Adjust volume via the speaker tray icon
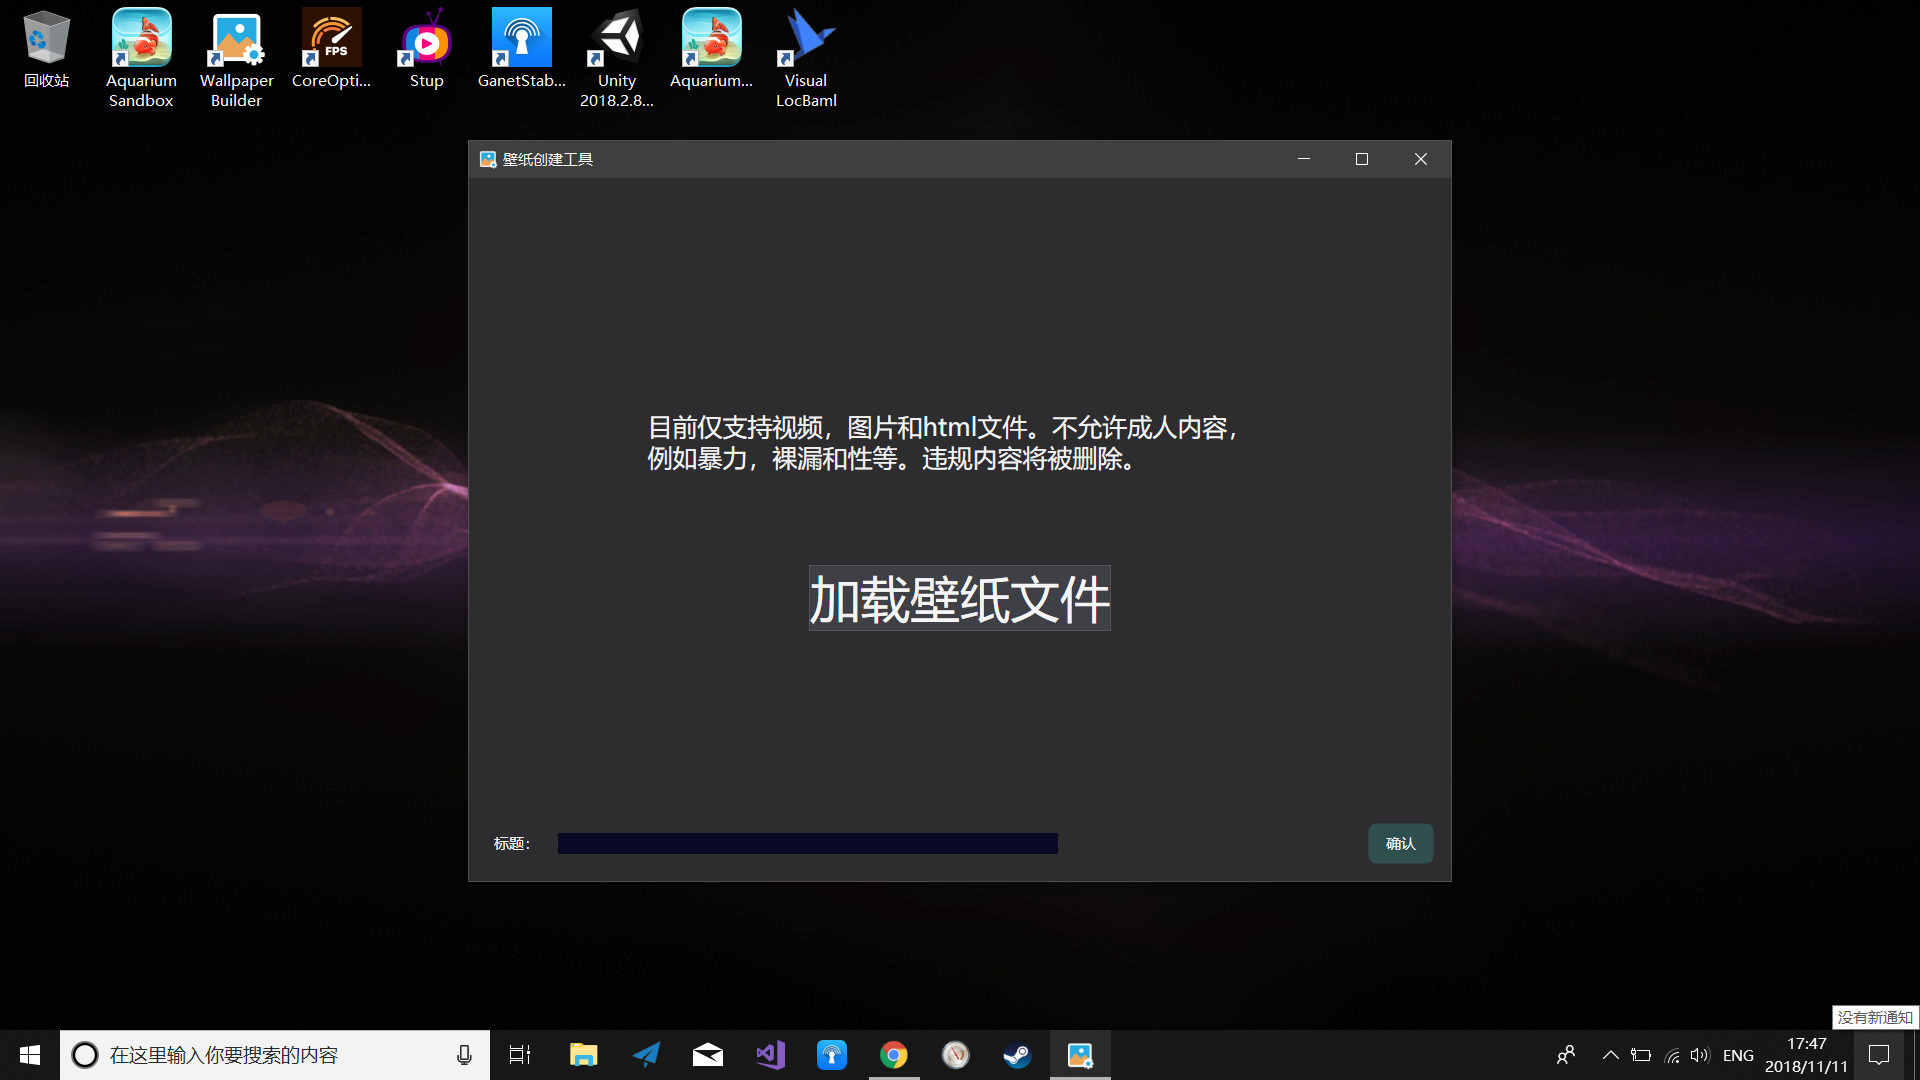This screenshot has height=1080, width=1920. pyautogui.click(x=1701, y=1054)
